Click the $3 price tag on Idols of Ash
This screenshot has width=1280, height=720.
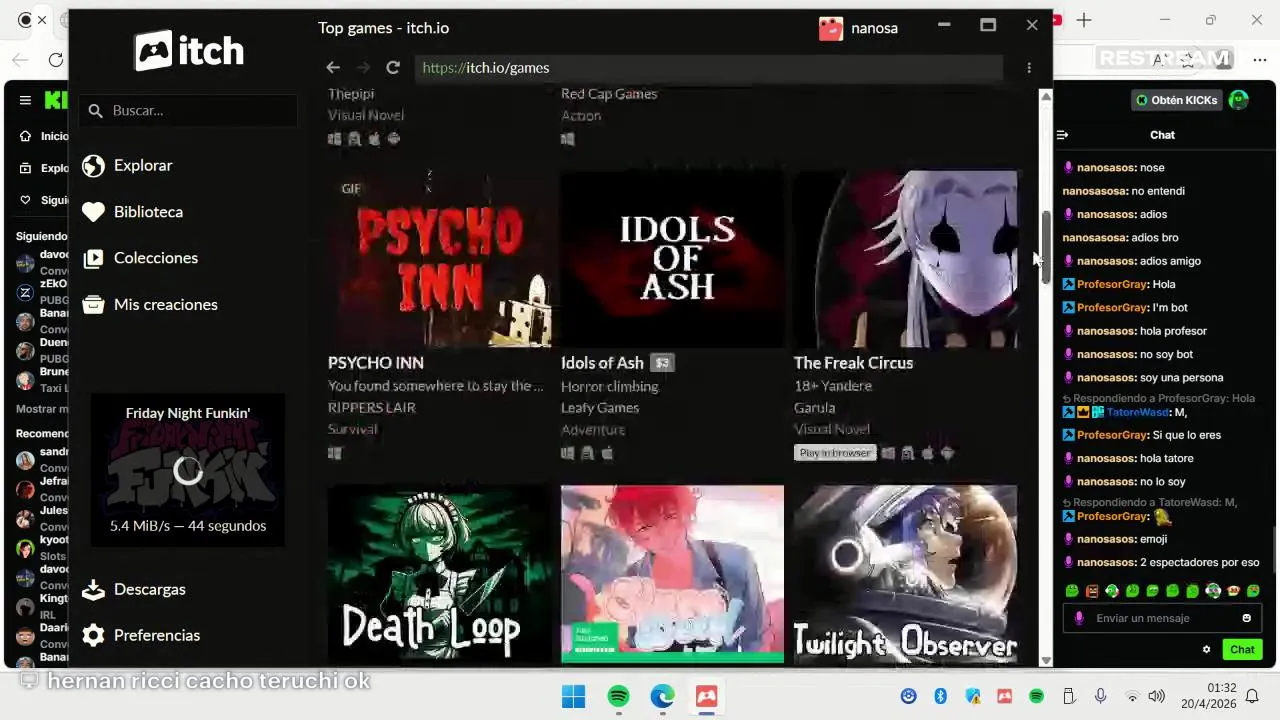662,363
